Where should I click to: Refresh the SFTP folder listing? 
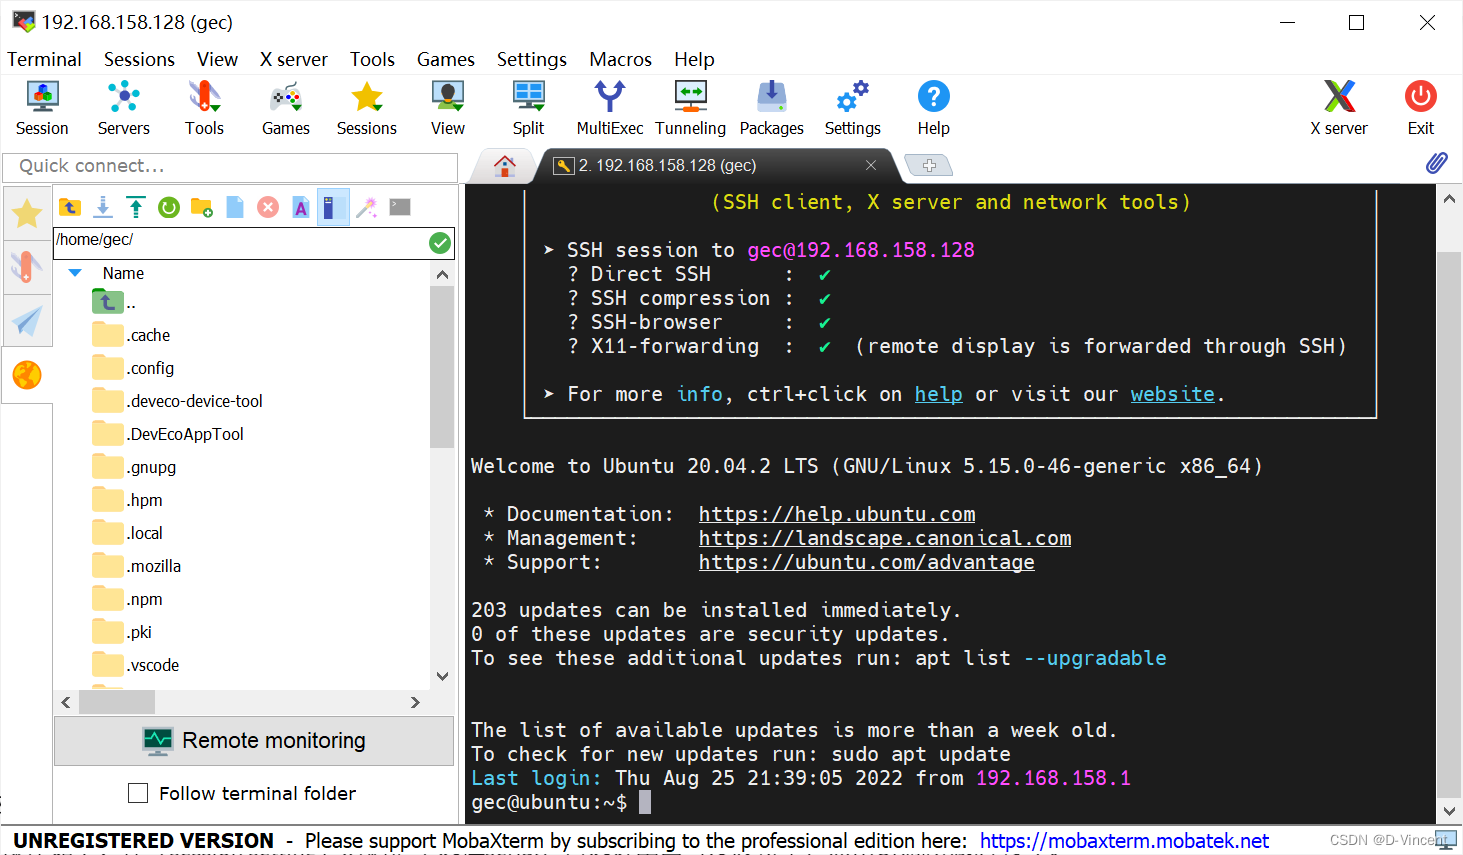(x=169, y=207)
